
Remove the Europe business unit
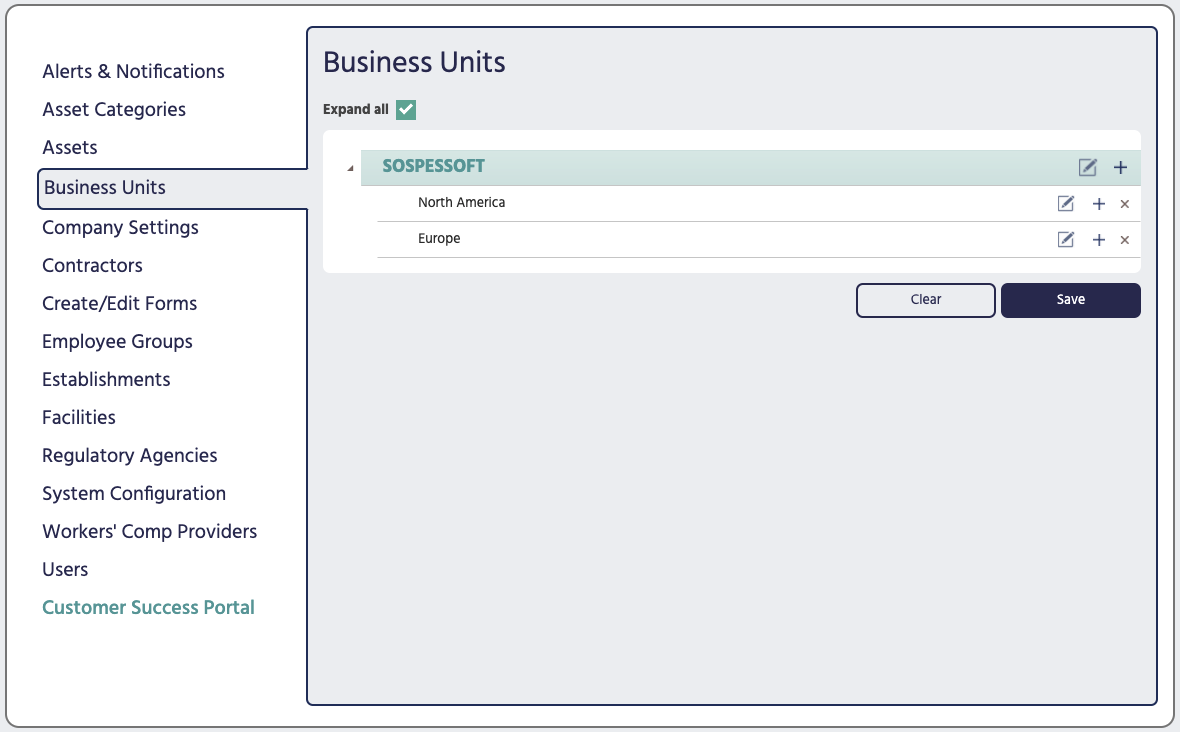point(1123,239)
